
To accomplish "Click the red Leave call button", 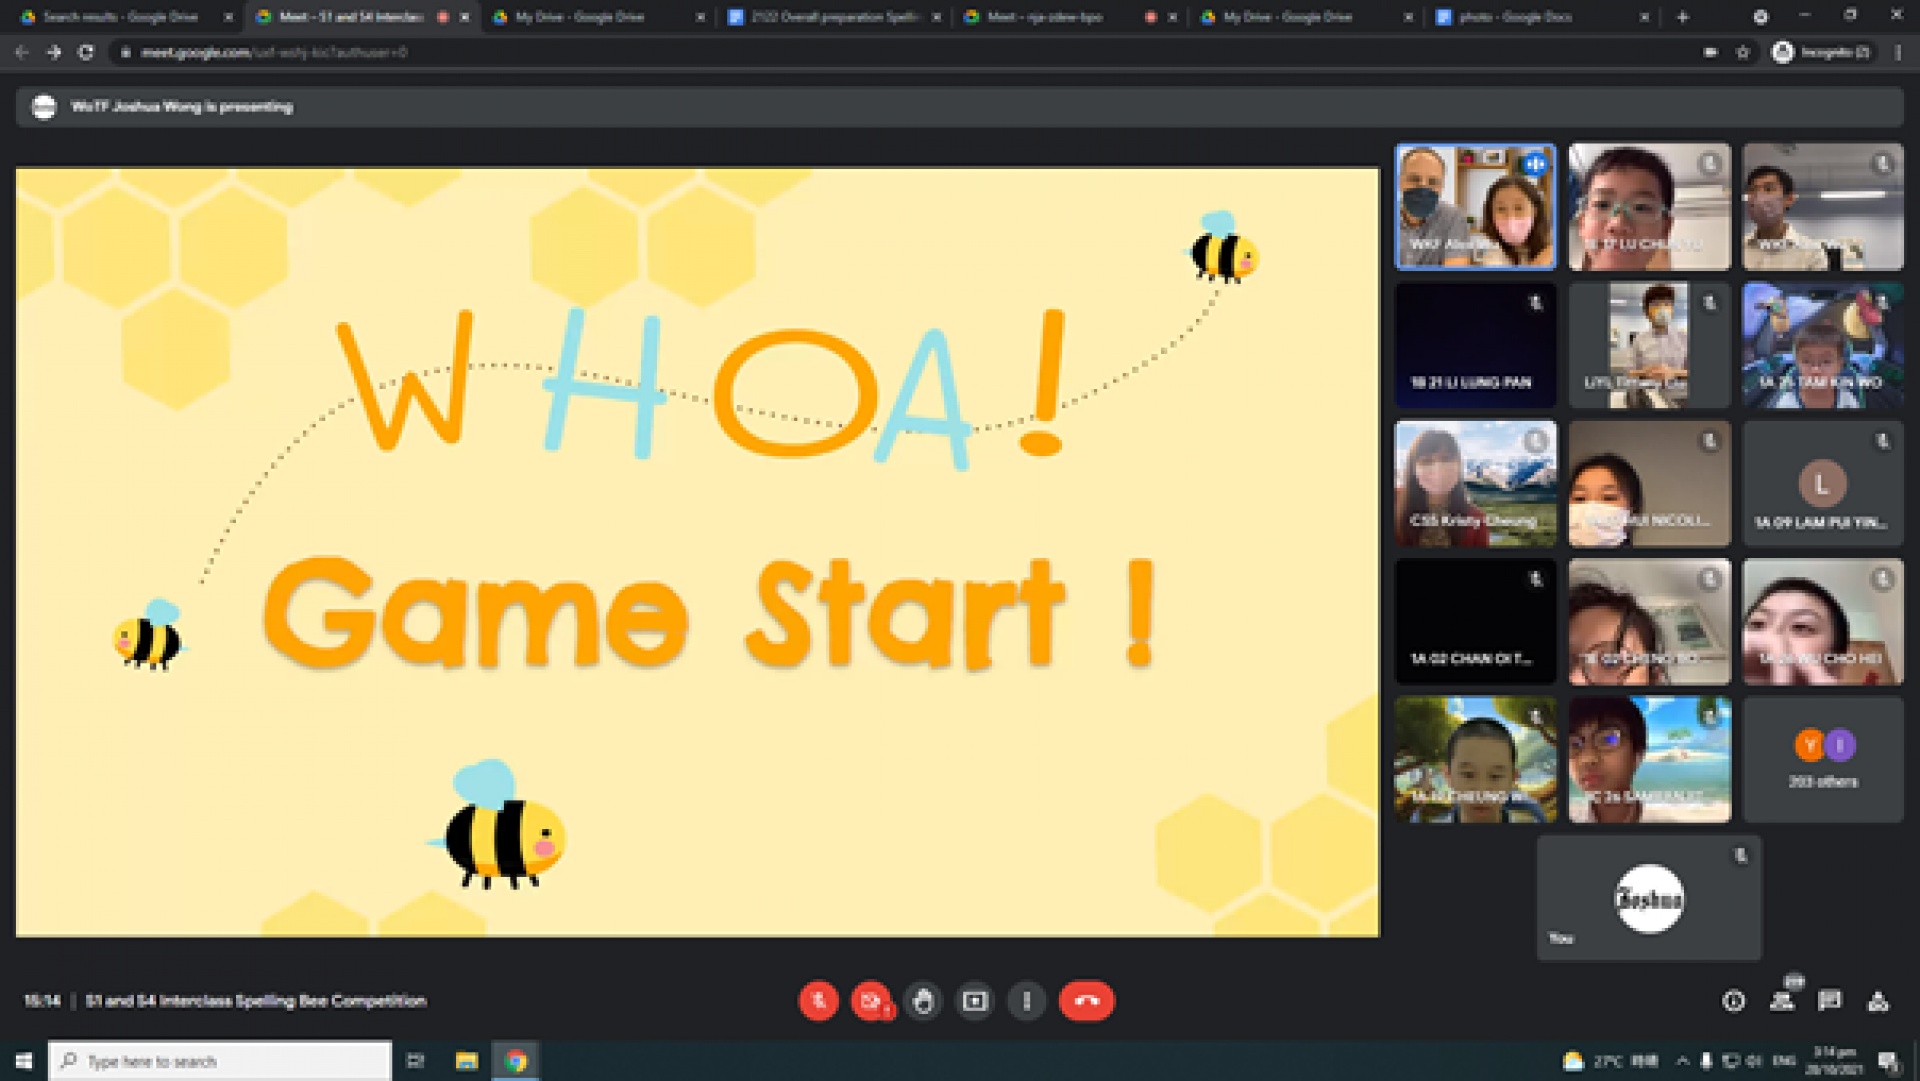I will pos(1086,1001).
